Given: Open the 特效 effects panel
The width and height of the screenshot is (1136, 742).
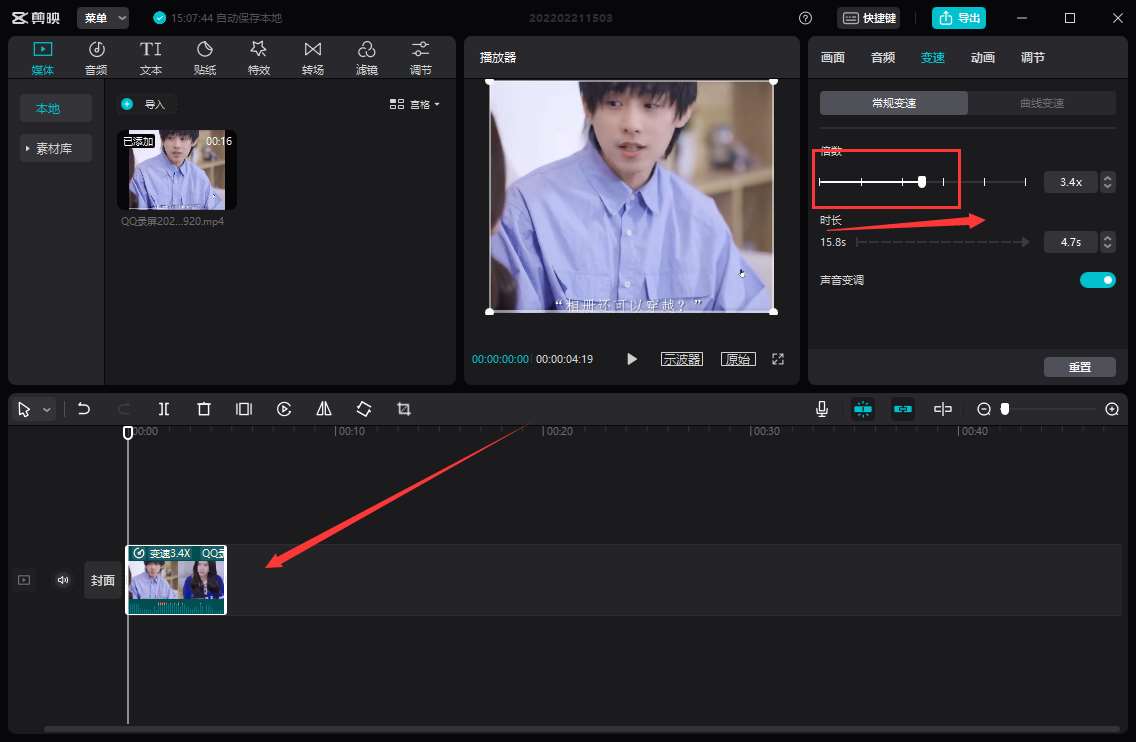Looking at the screenshot, I should pos(259,58).
